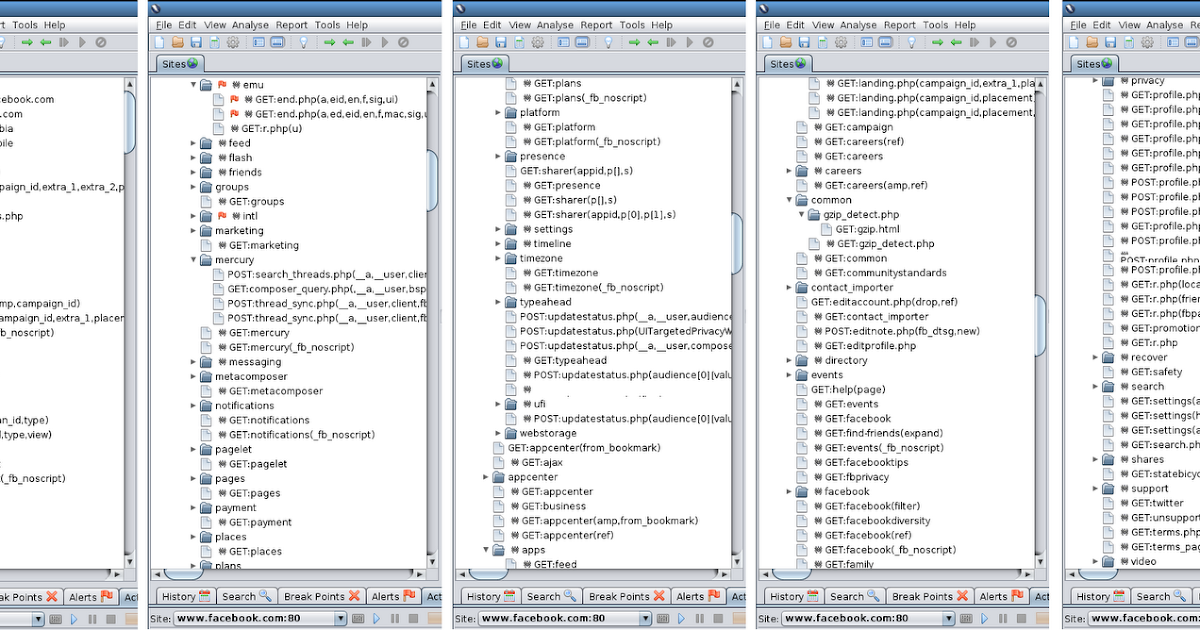
Task: Switch to Alerts tab in careers/common window
Action: coord(1004,596)
